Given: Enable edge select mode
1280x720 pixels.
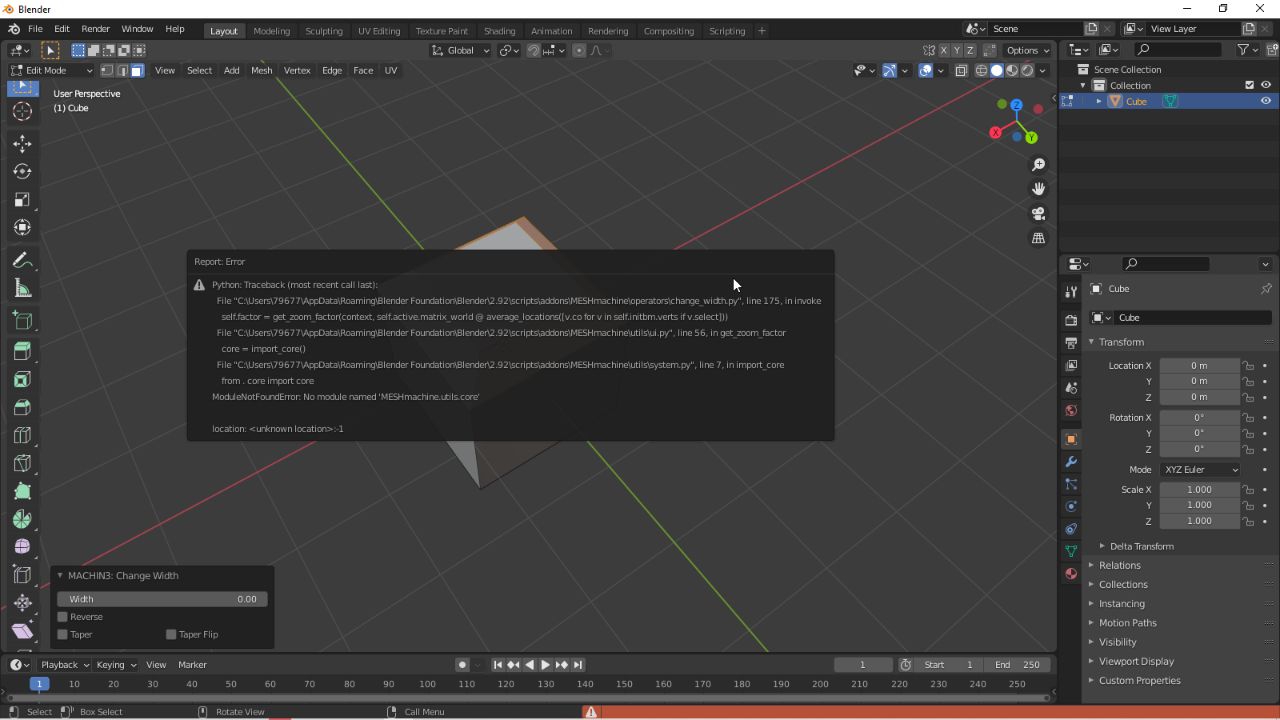Looking at the screenshot, I should click(x=122, y=70).
